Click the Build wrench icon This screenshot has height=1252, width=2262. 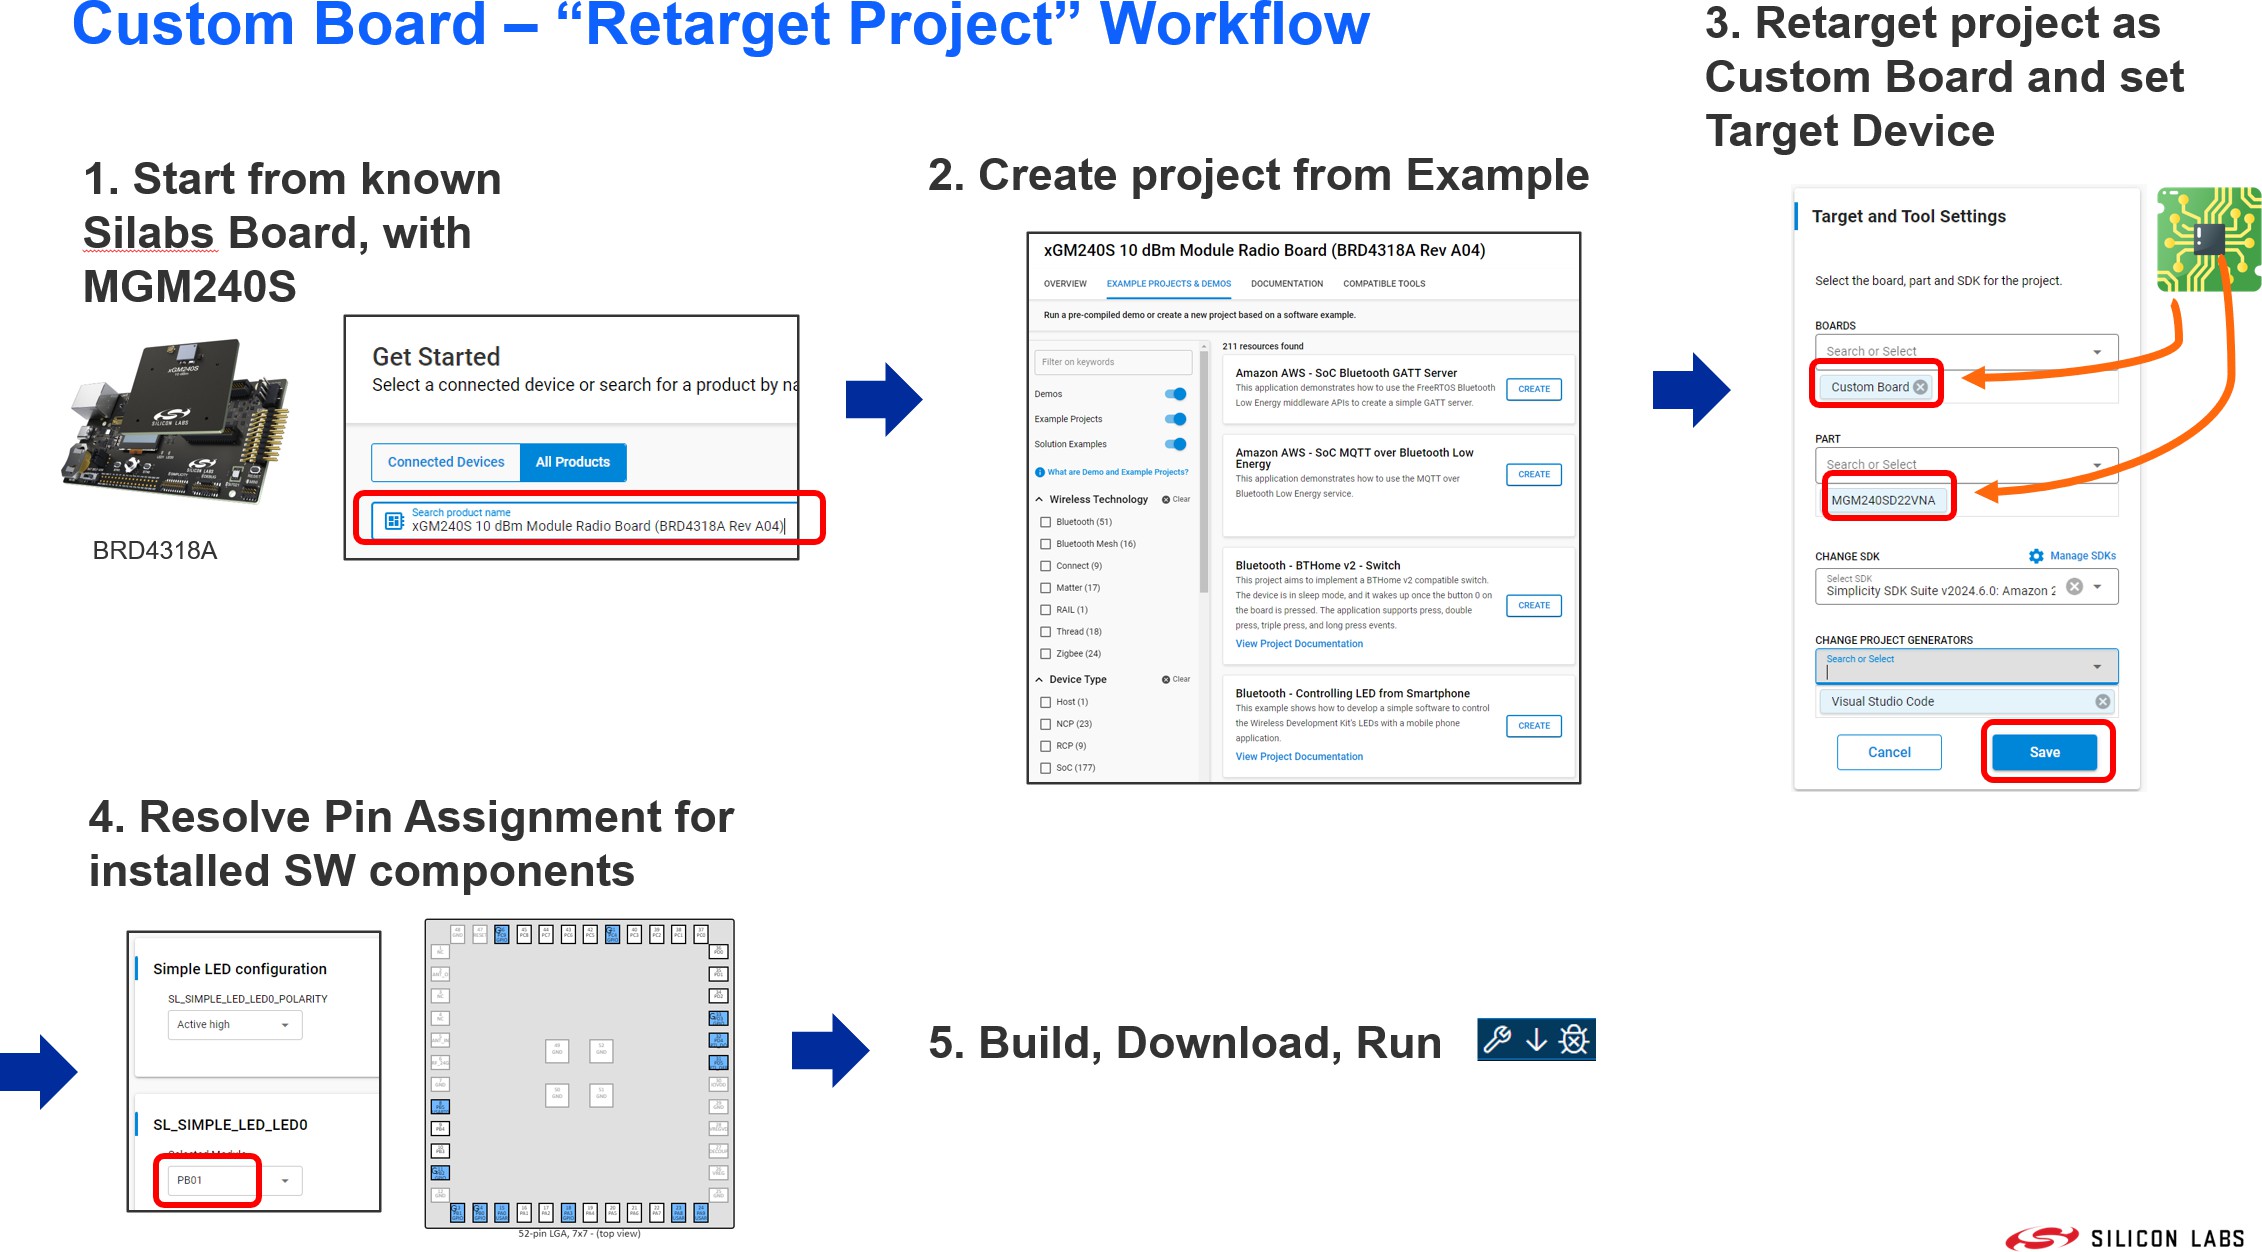pyautogui.click(x=1497, y=1040)
